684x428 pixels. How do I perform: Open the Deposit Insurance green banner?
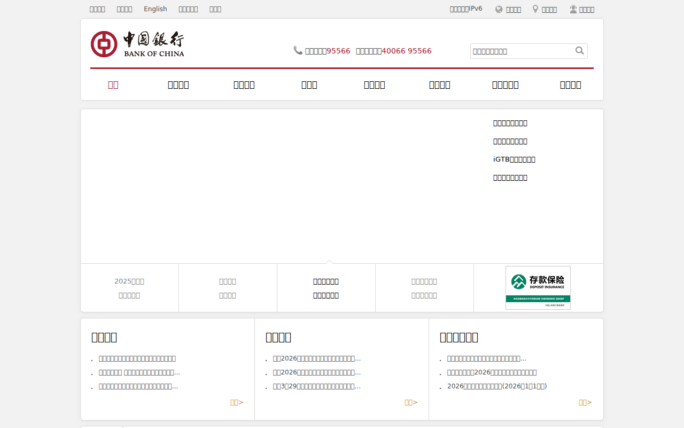coord(538,287)
